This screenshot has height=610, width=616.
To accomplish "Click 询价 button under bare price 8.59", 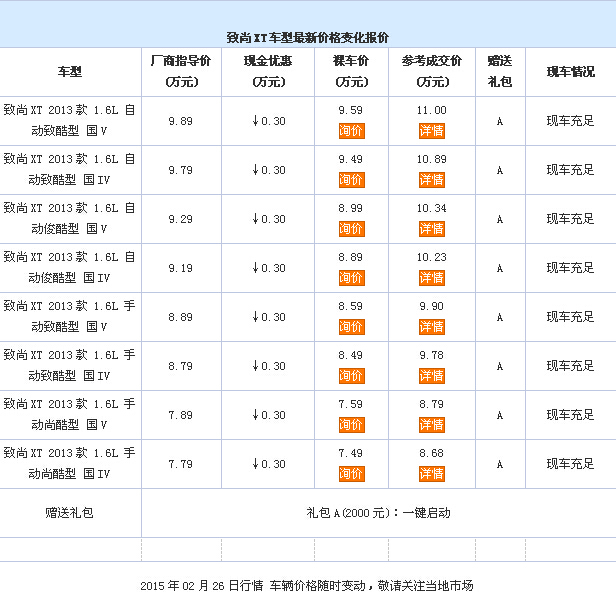I will coord(352,327).
